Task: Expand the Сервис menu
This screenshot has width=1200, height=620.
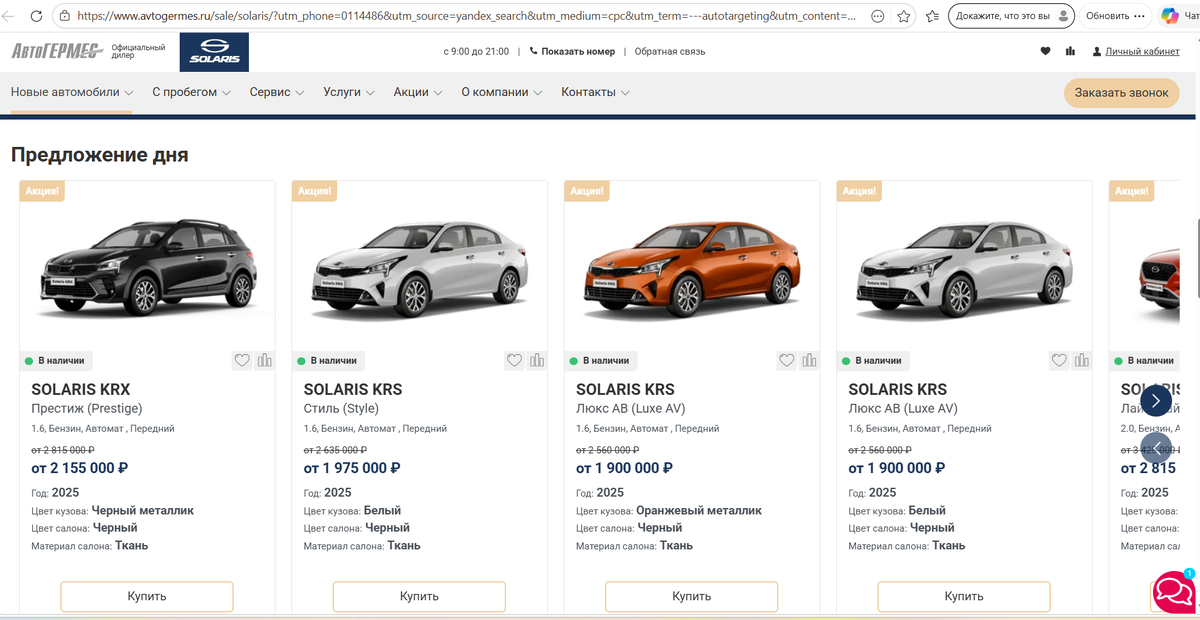Action: coord(277,92)
